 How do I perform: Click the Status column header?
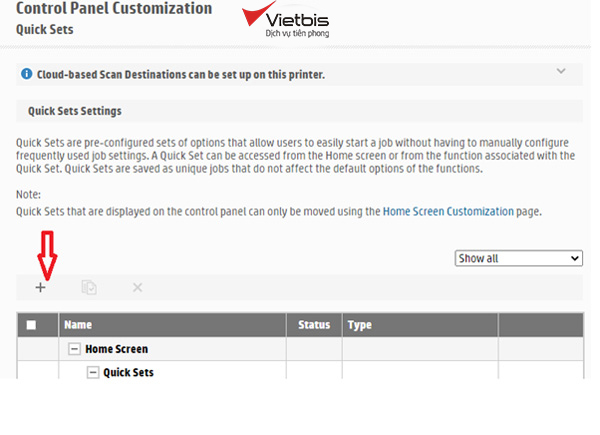click(314, 325)
